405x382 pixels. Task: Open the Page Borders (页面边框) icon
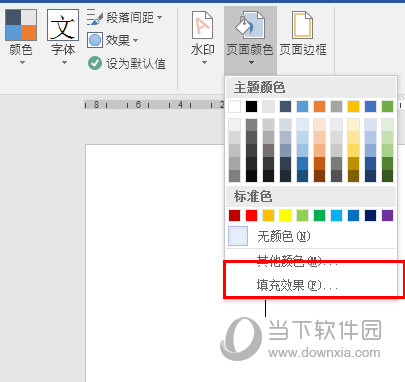(303, 25)
